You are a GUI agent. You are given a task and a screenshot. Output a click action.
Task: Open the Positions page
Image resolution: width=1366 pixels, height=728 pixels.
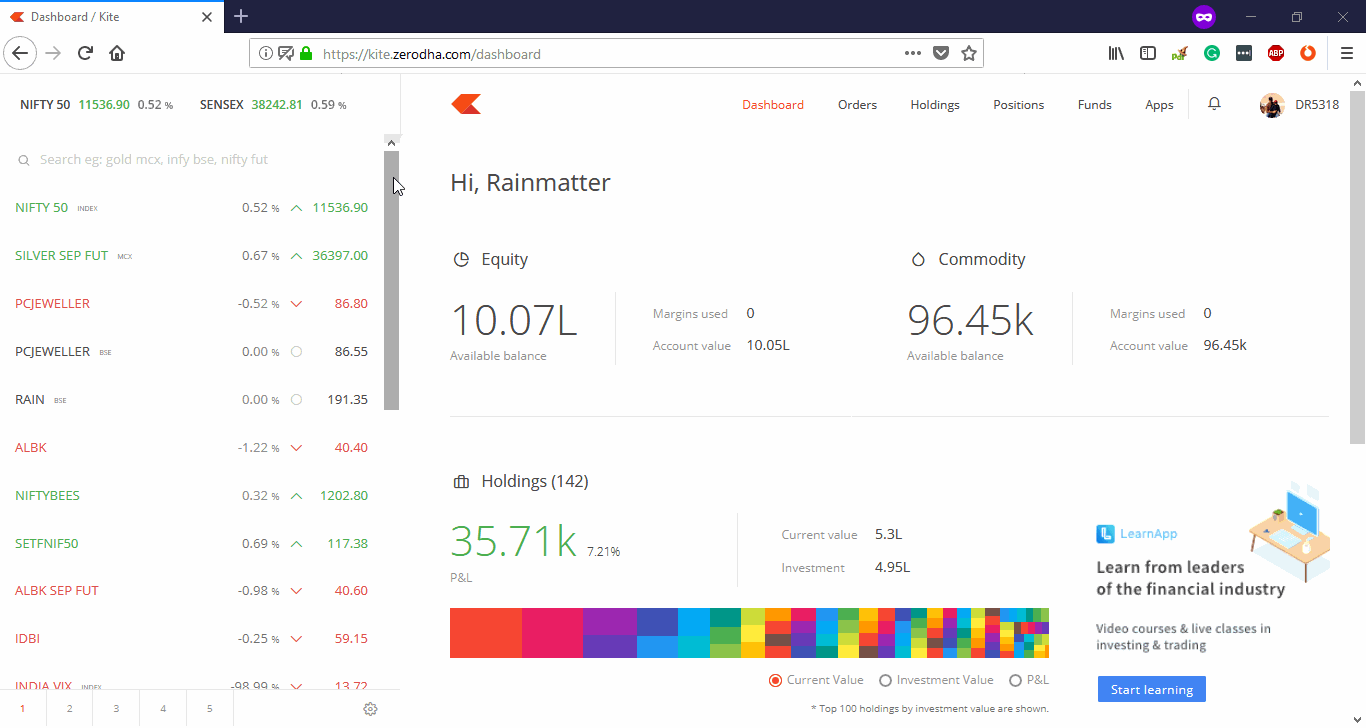click(1018, 104)
